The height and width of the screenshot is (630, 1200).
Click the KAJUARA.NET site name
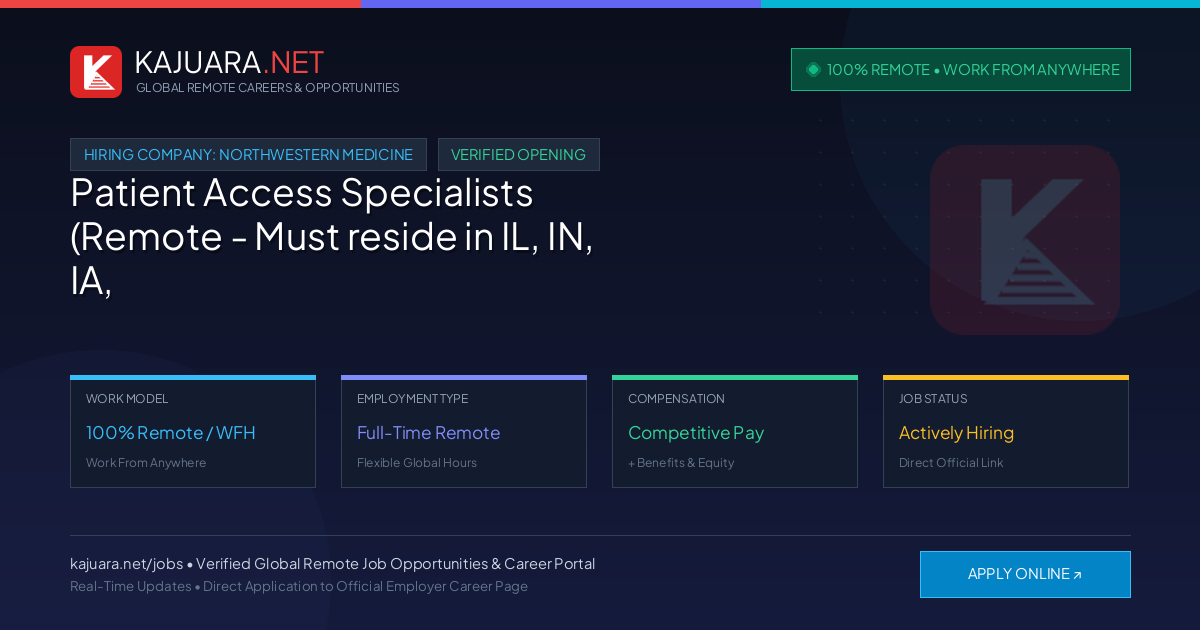[x=229, y=62]
